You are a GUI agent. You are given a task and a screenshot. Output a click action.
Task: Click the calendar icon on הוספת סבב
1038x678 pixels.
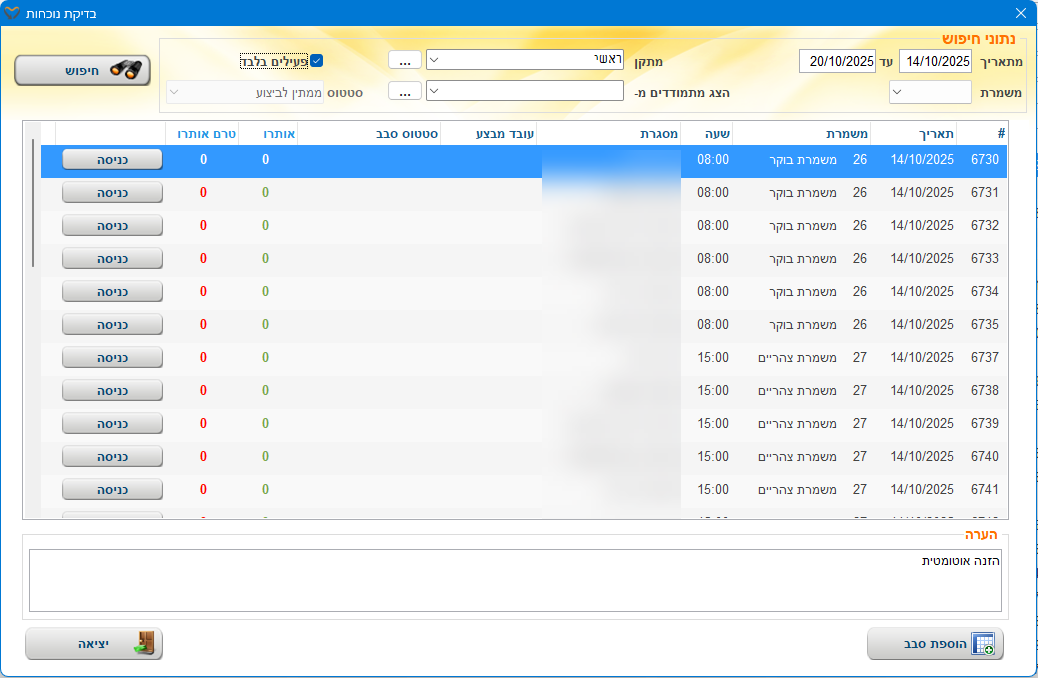[x=983, y=644]
